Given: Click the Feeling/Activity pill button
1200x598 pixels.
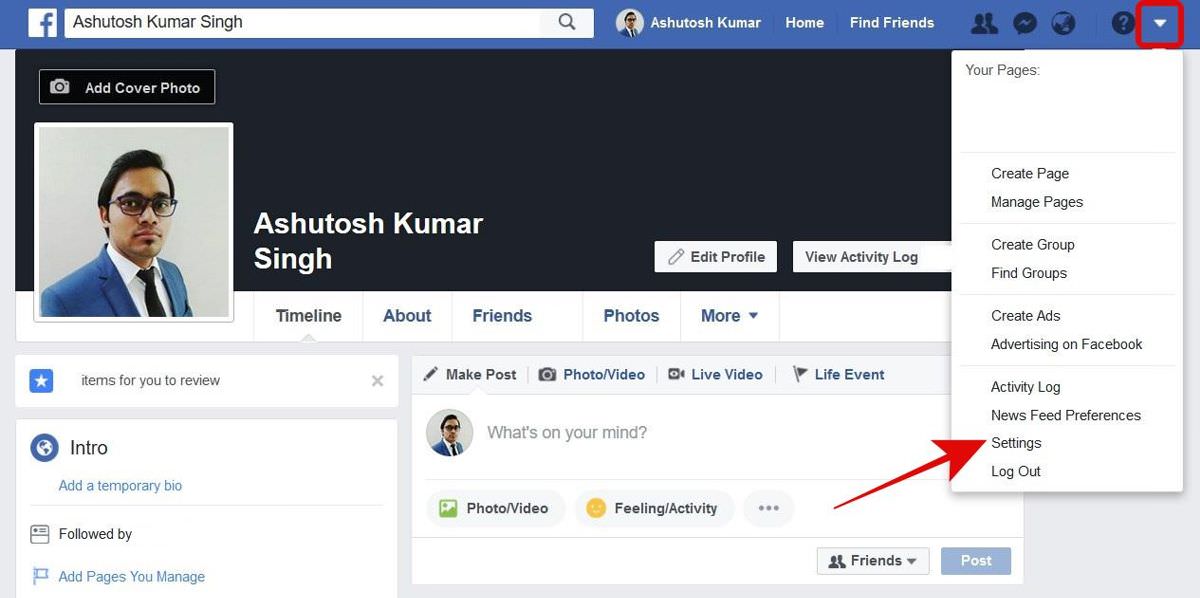Looking at the screenshot, I should click(x=654, y=508).
